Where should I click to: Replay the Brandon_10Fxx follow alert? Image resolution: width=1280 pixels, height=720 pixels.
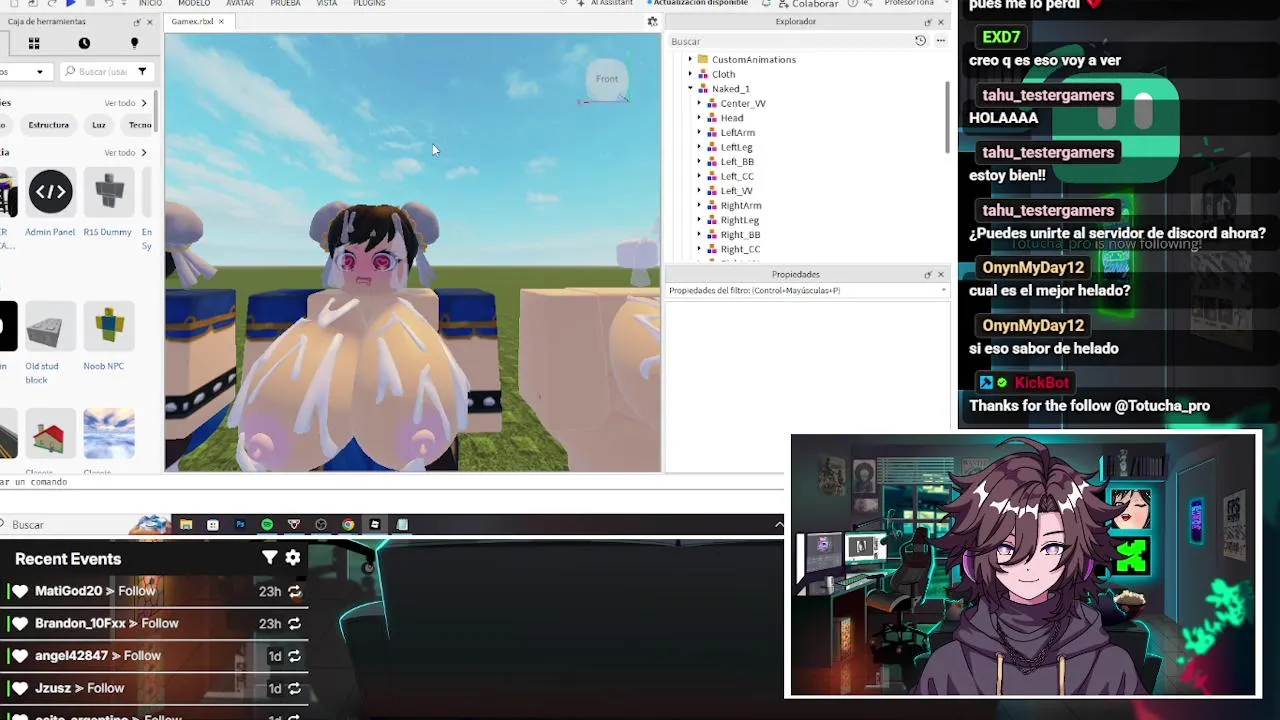pyautogui.click(x=294, y=624)
